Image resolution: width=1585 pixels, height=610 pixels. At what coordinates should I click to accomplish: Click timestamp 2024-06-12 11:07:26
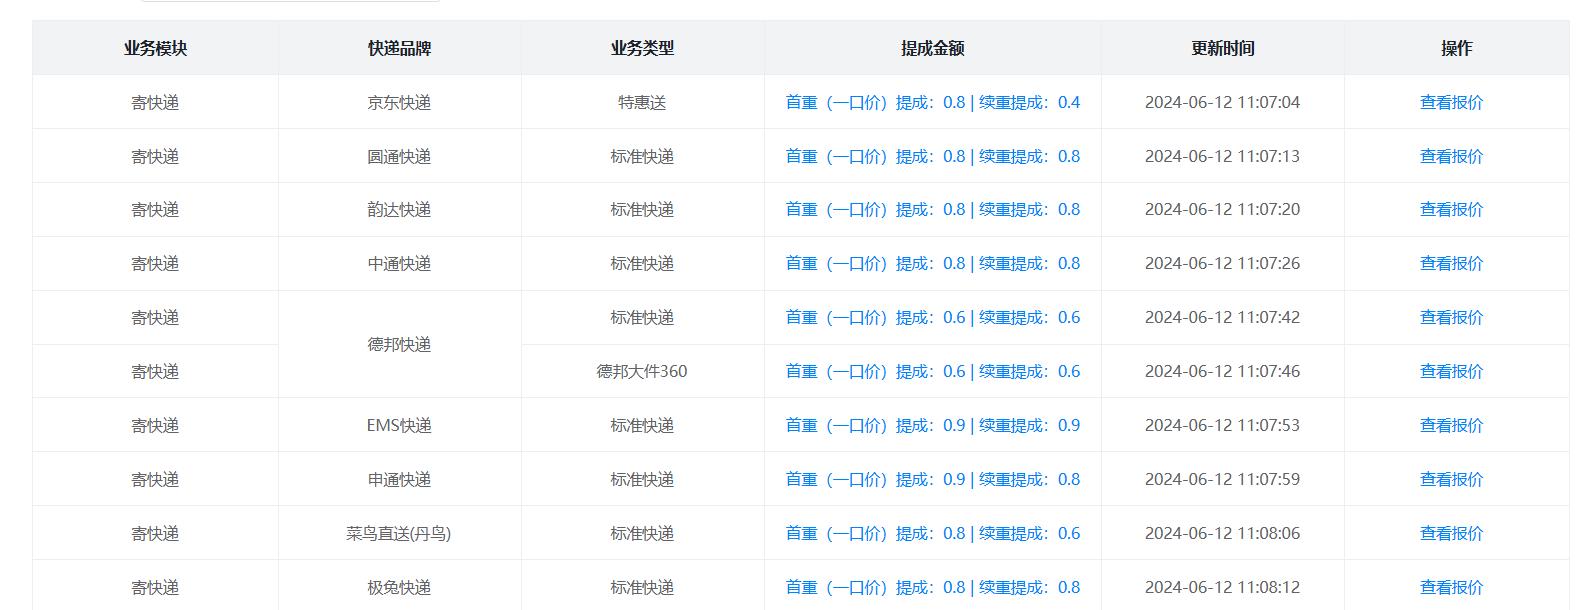(x=1222, y=263)
